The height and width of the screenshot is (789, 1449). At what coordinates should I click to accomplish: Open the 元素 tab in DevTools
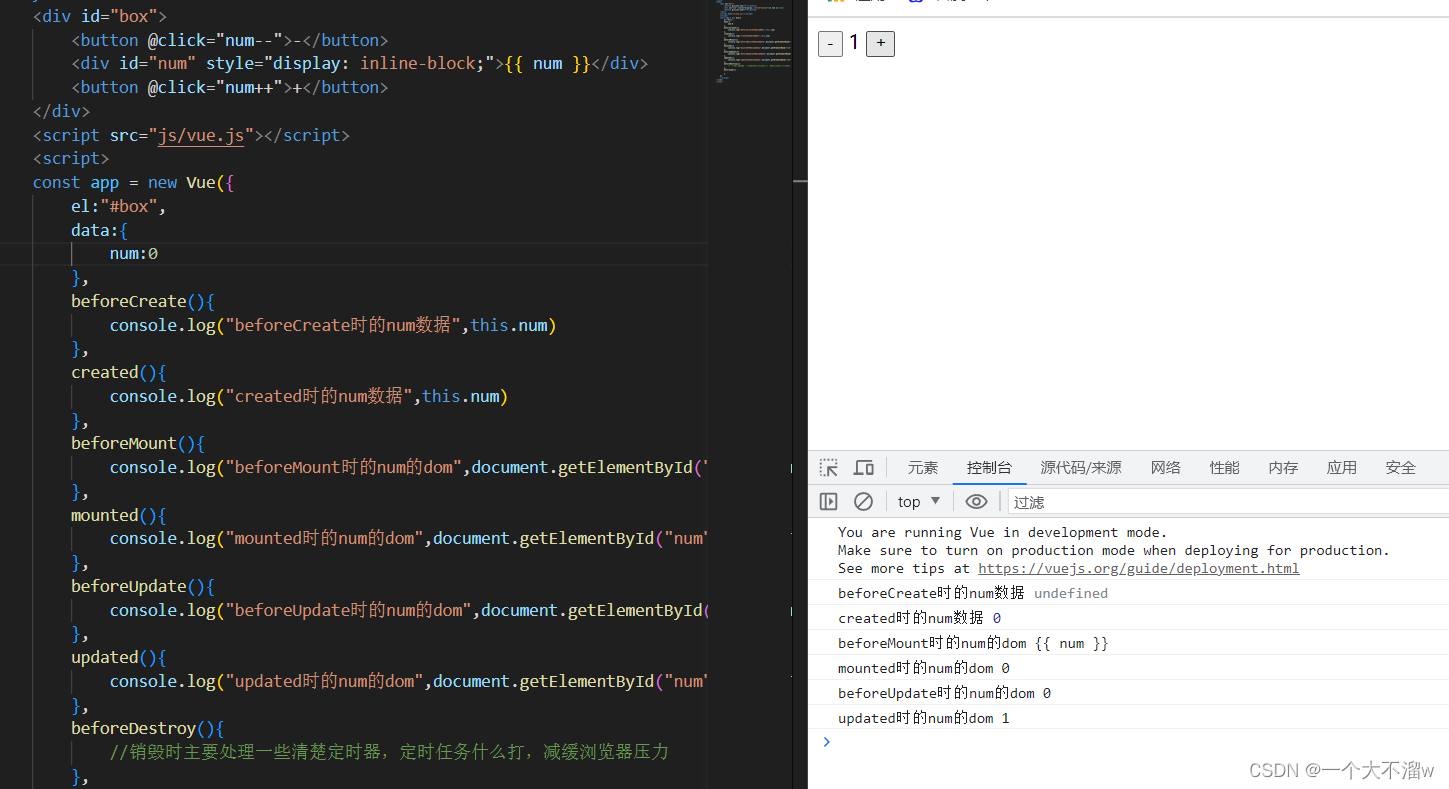click(x=923, y=467)
